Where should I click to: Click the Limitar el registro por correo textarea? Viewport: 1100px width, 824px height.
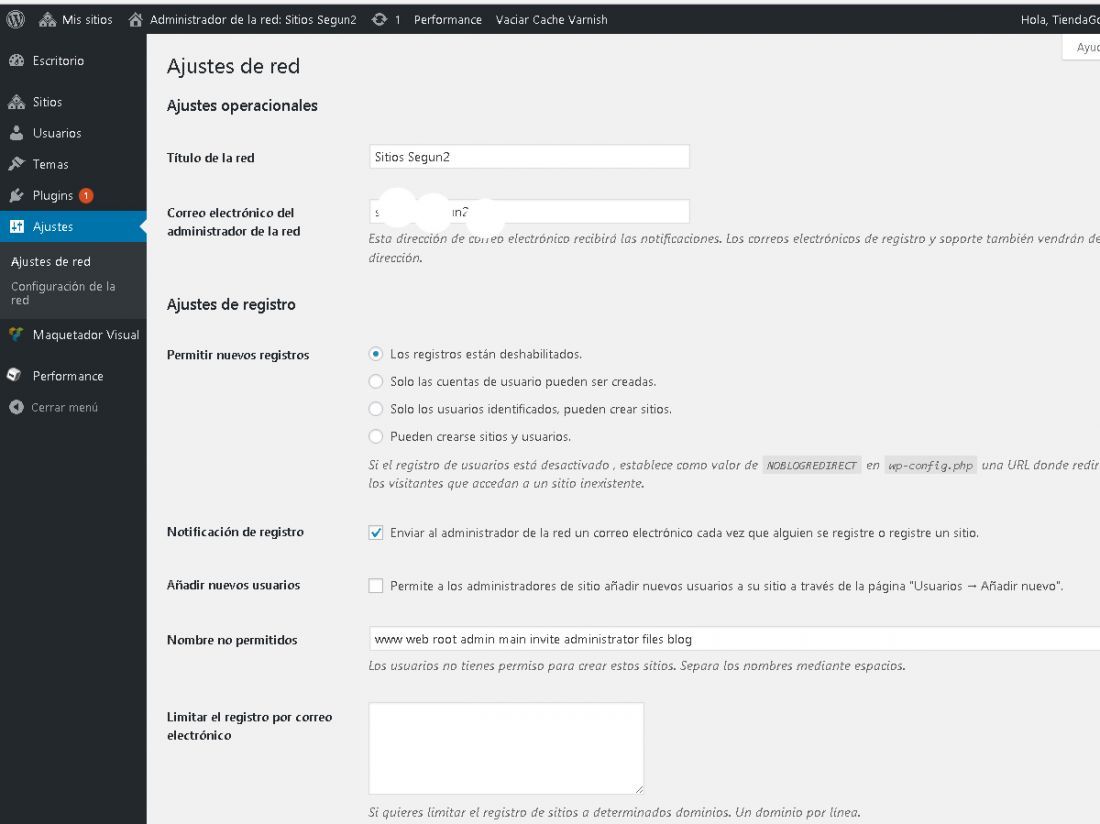[x=506, y=748]
